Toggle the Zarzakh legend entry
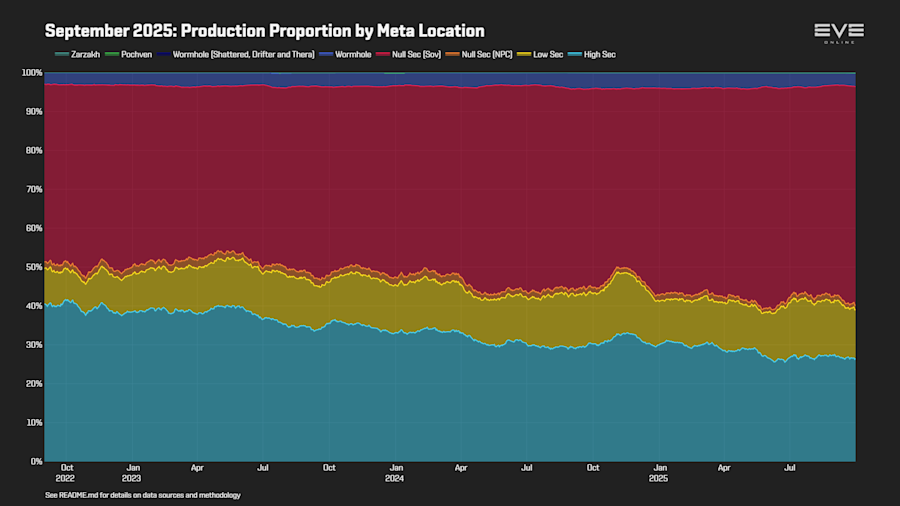 pyautogui.click(x=77, y=55)
